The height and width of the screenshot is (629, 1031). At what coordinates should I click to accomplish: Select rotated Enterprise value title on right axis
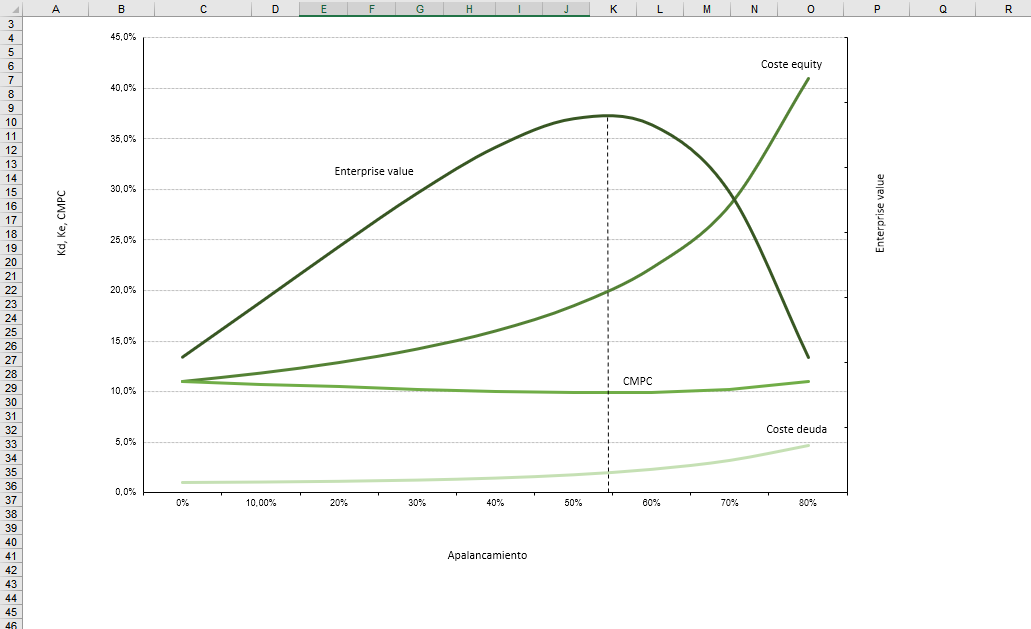[x=881, y=213]
